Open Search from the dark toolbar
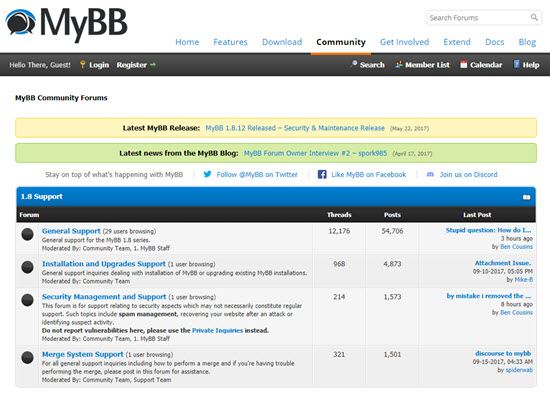This screenshot has height=393, width=550. tap(372, 65)
